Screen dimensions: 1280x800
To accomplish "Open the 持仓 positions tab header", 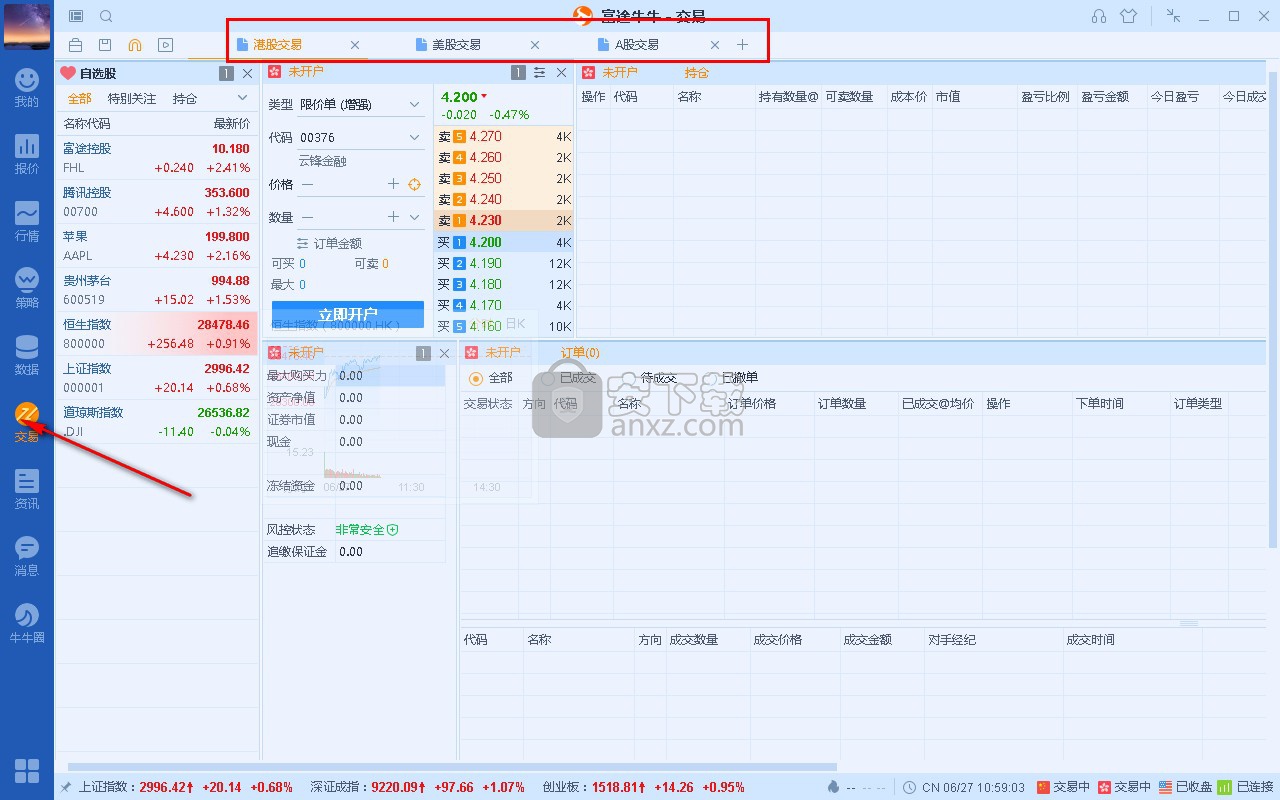I will [x=697, y=73].
